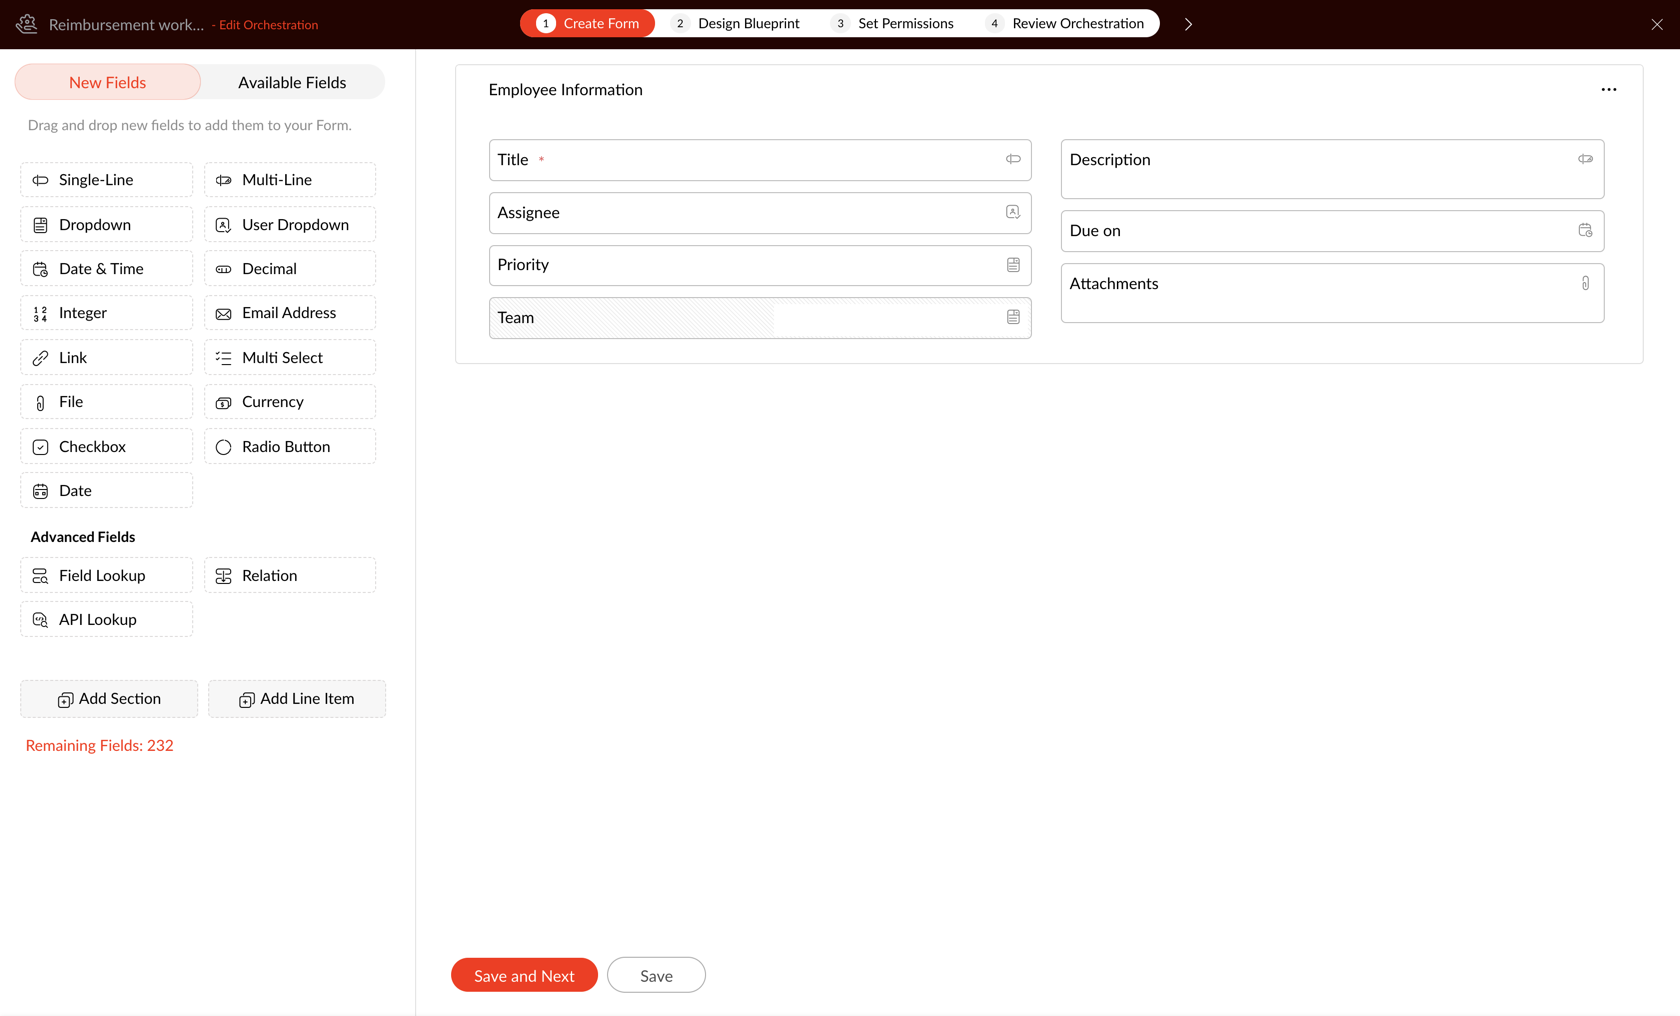This screenshot has width=1680, height=1016.
Task: Click the Currency field icon
Action: 223,403
